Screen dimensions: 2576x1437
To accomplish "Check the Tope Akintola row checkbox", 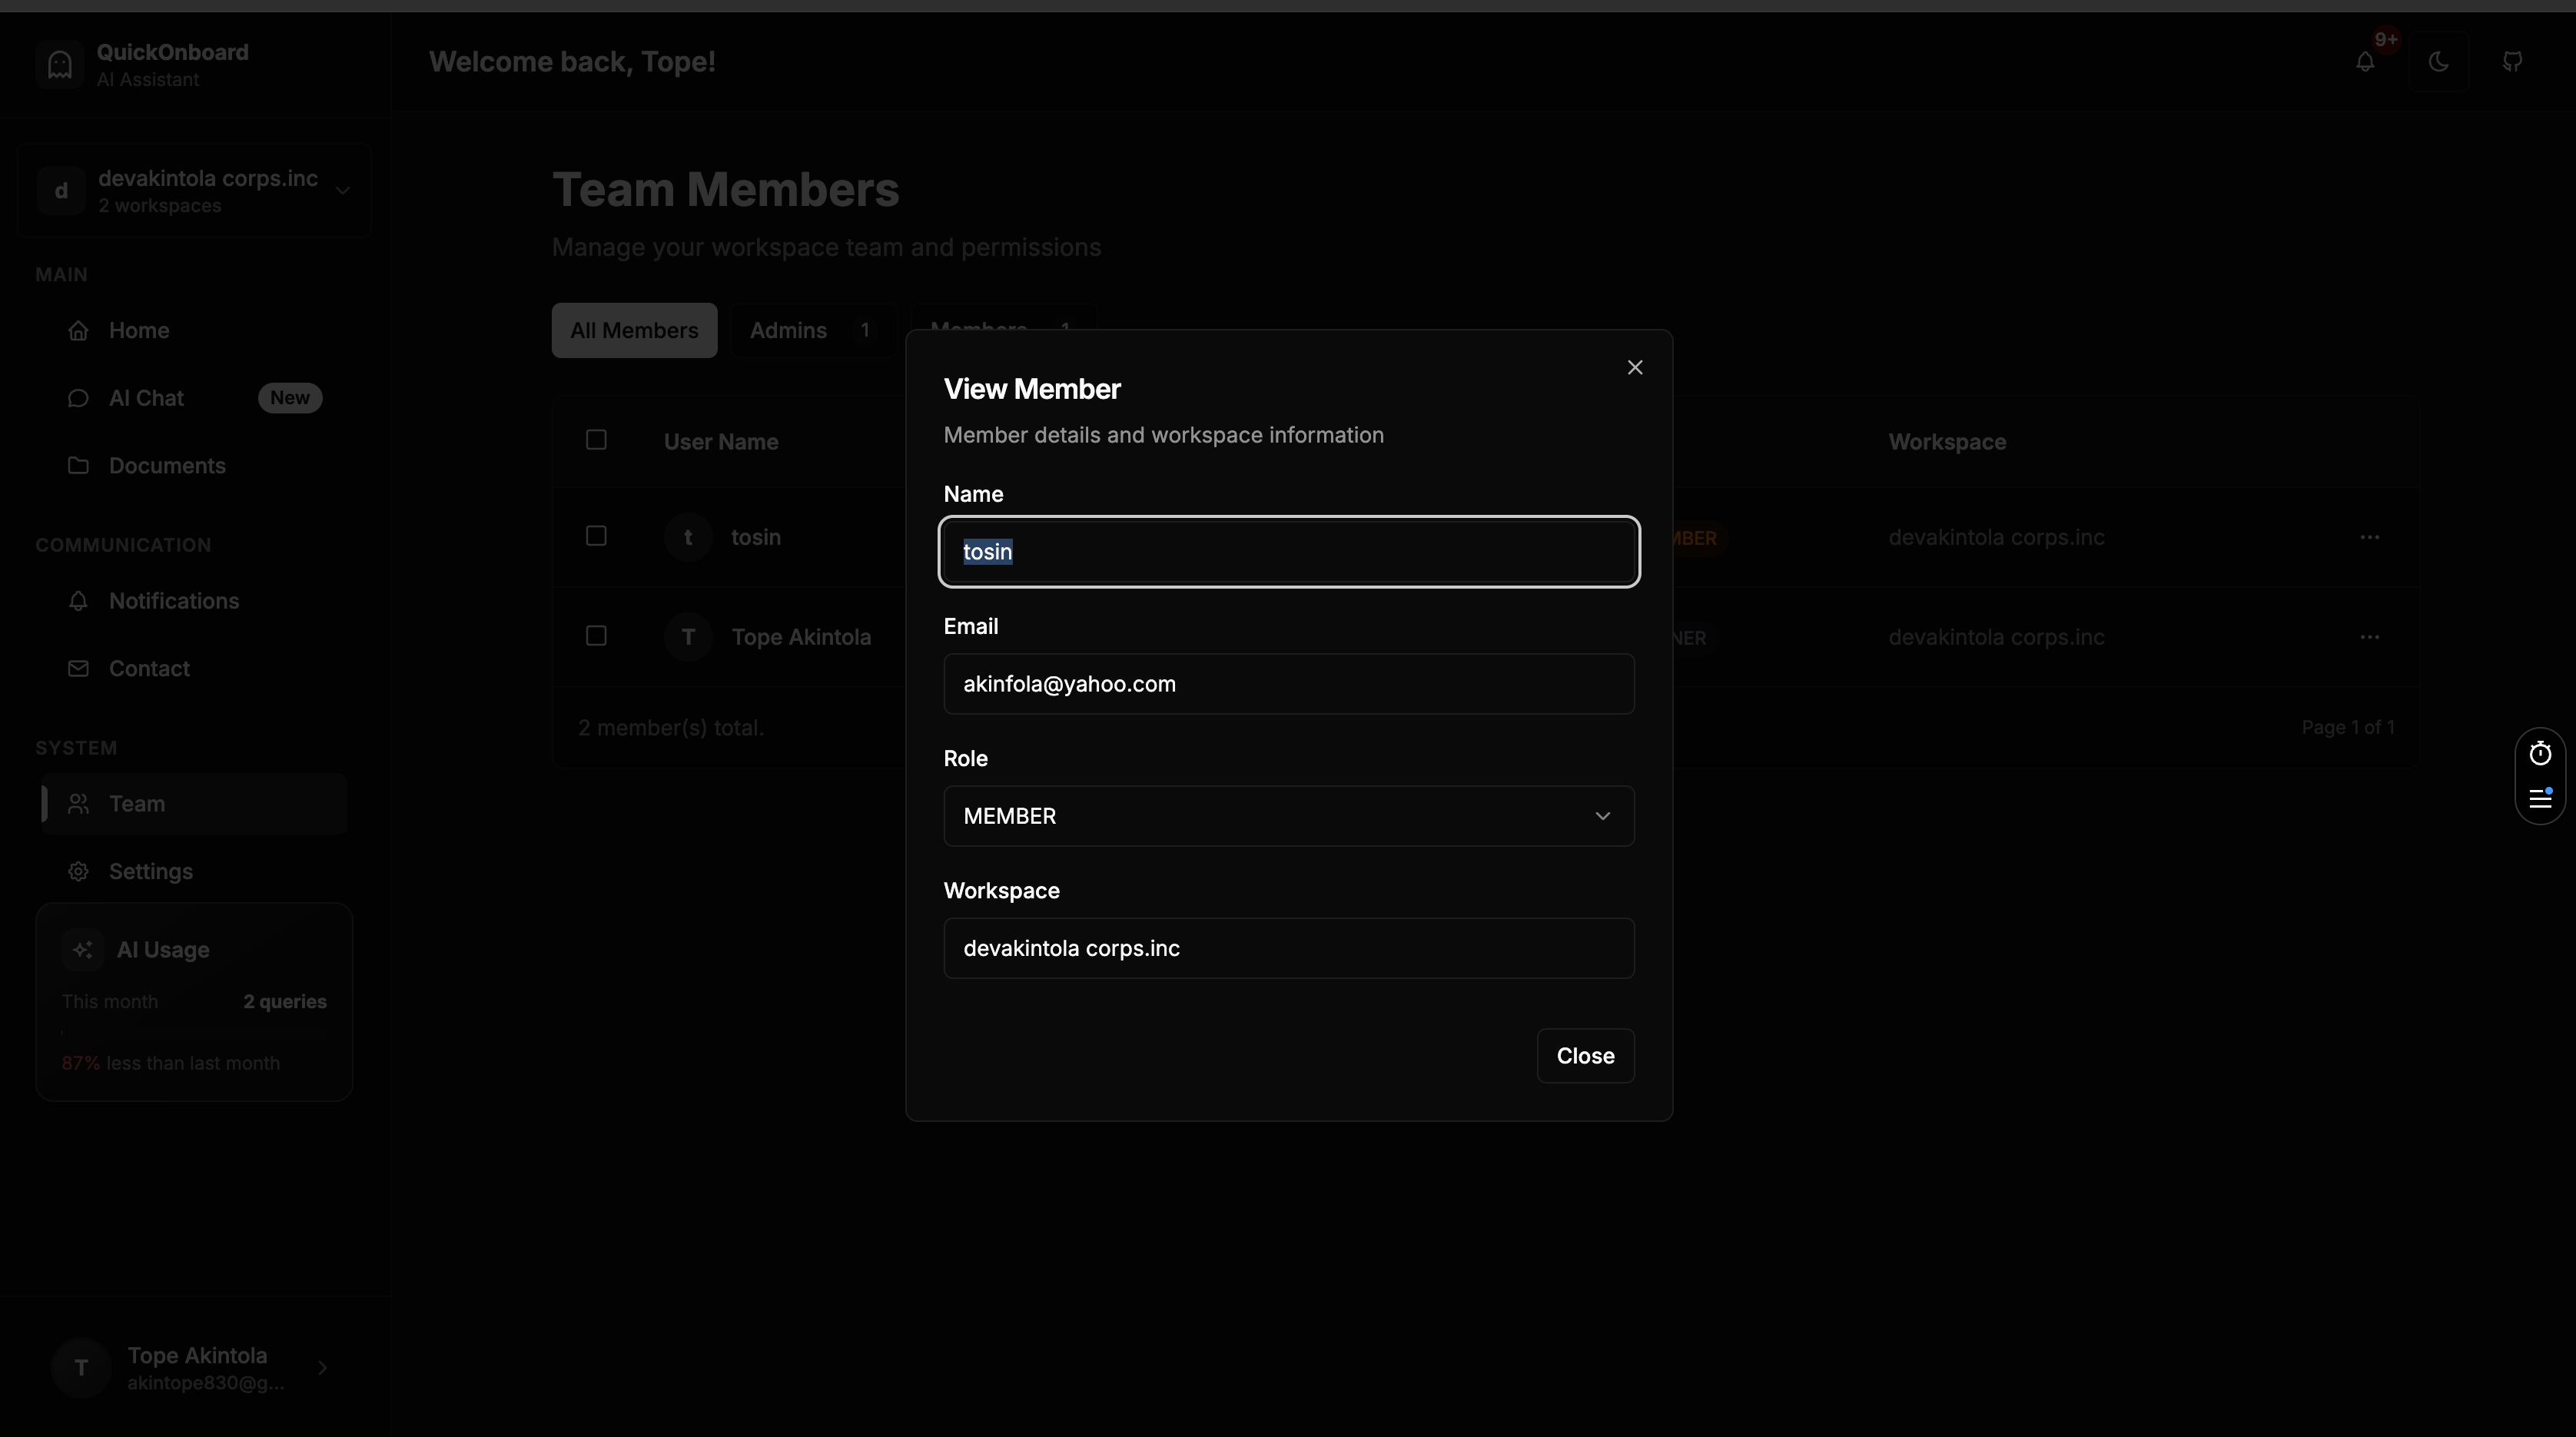I will pyautogui.click(x=596, y=636).
